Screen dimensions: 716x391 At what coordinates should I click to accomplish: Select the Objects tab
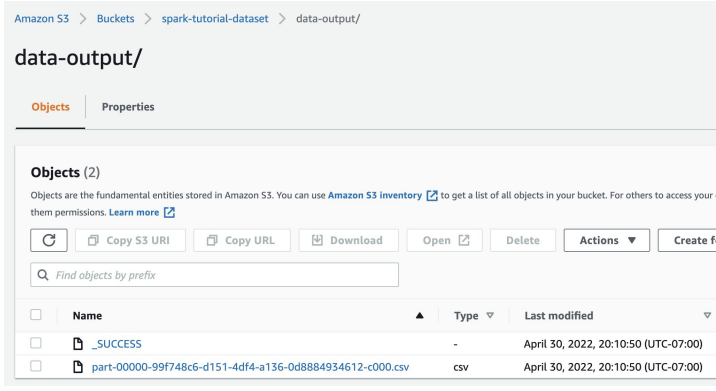(50, 107)
